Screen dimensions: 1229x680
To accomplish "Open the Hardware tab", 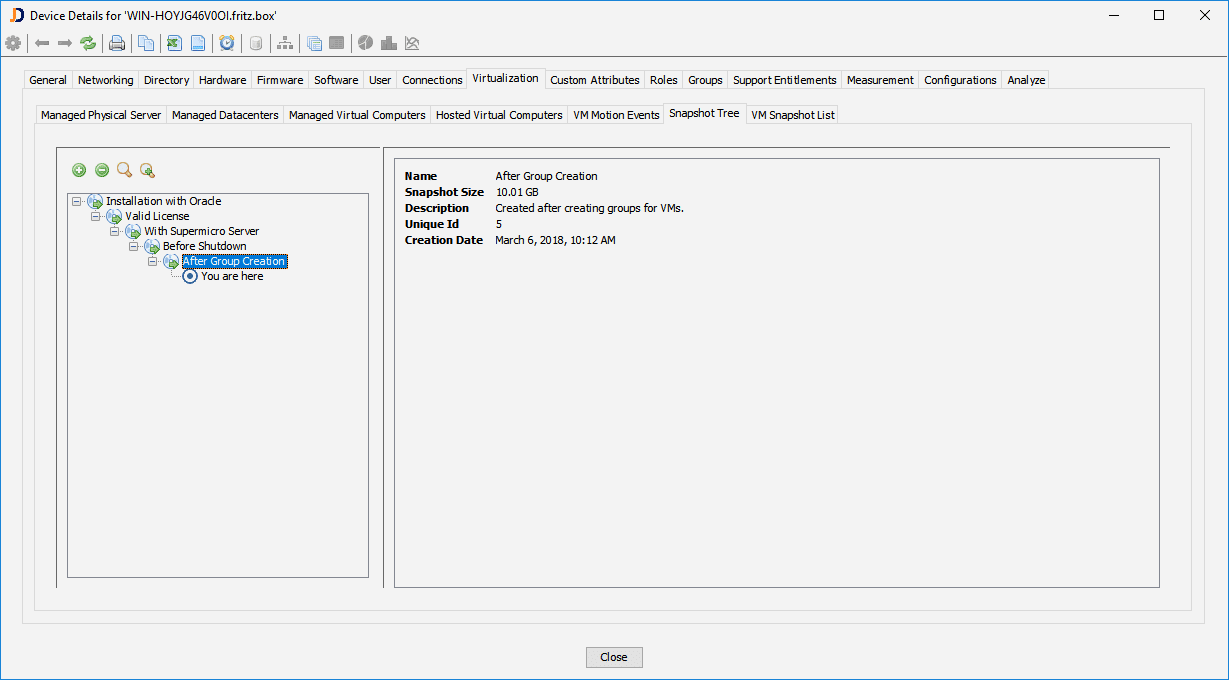I will [222, 79].
